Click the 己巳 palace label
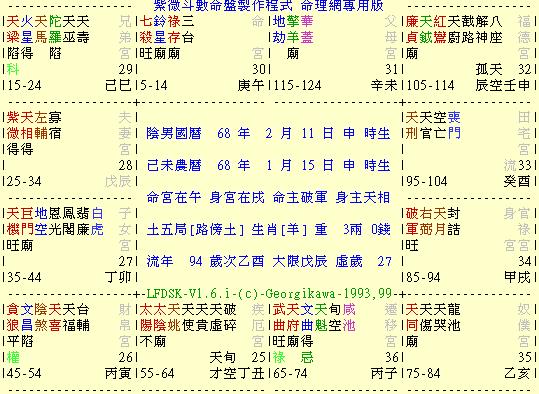This screenshot has height=394, width=539. (118, 86)
